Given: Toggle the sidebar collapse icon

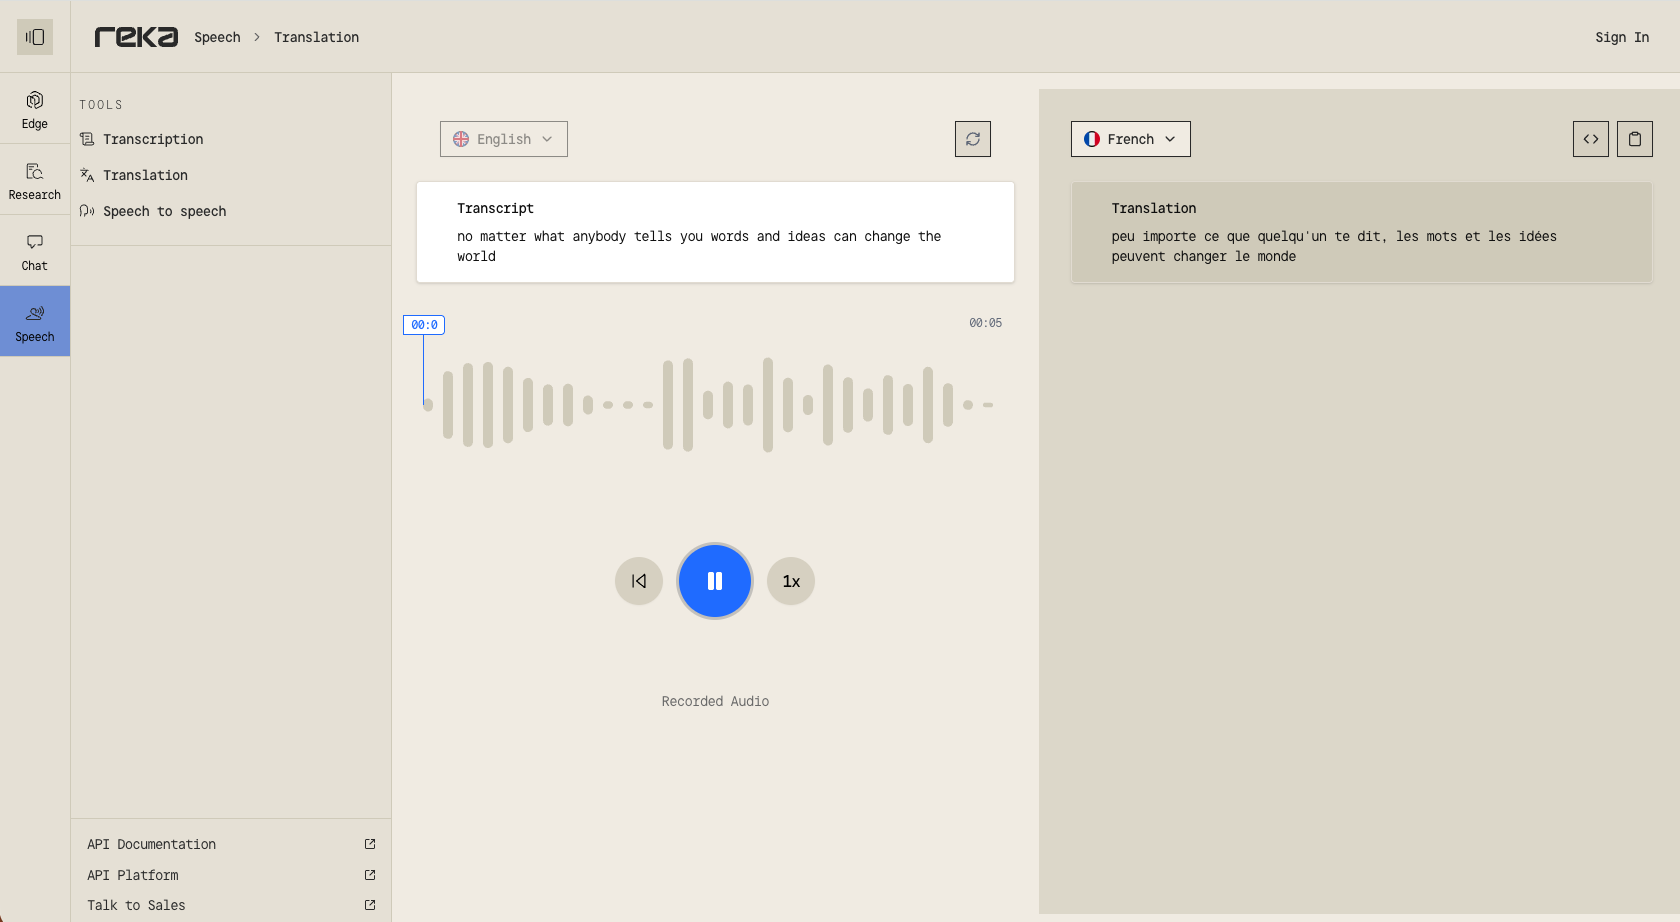Looking at the screenshot, I should tap(35, 37).
